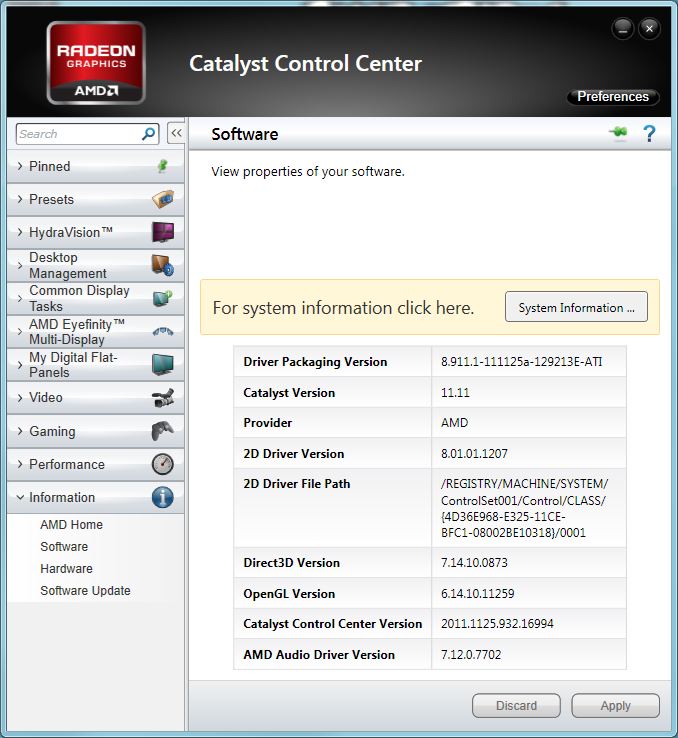Viewport: 678px width, 738px height.
Task: Open Software Update under Information
Action: pos(85,591)
